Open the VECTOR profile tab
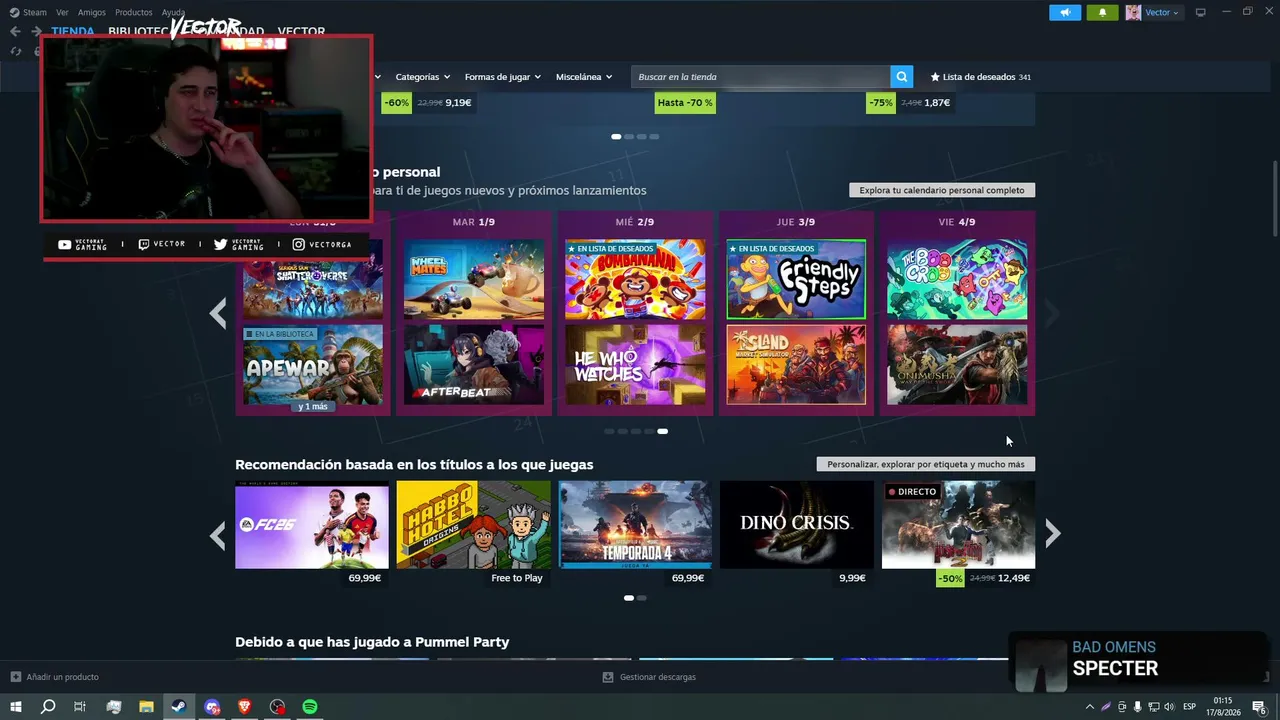Viewport: 1280px width, 720px height. pos(301,31)
